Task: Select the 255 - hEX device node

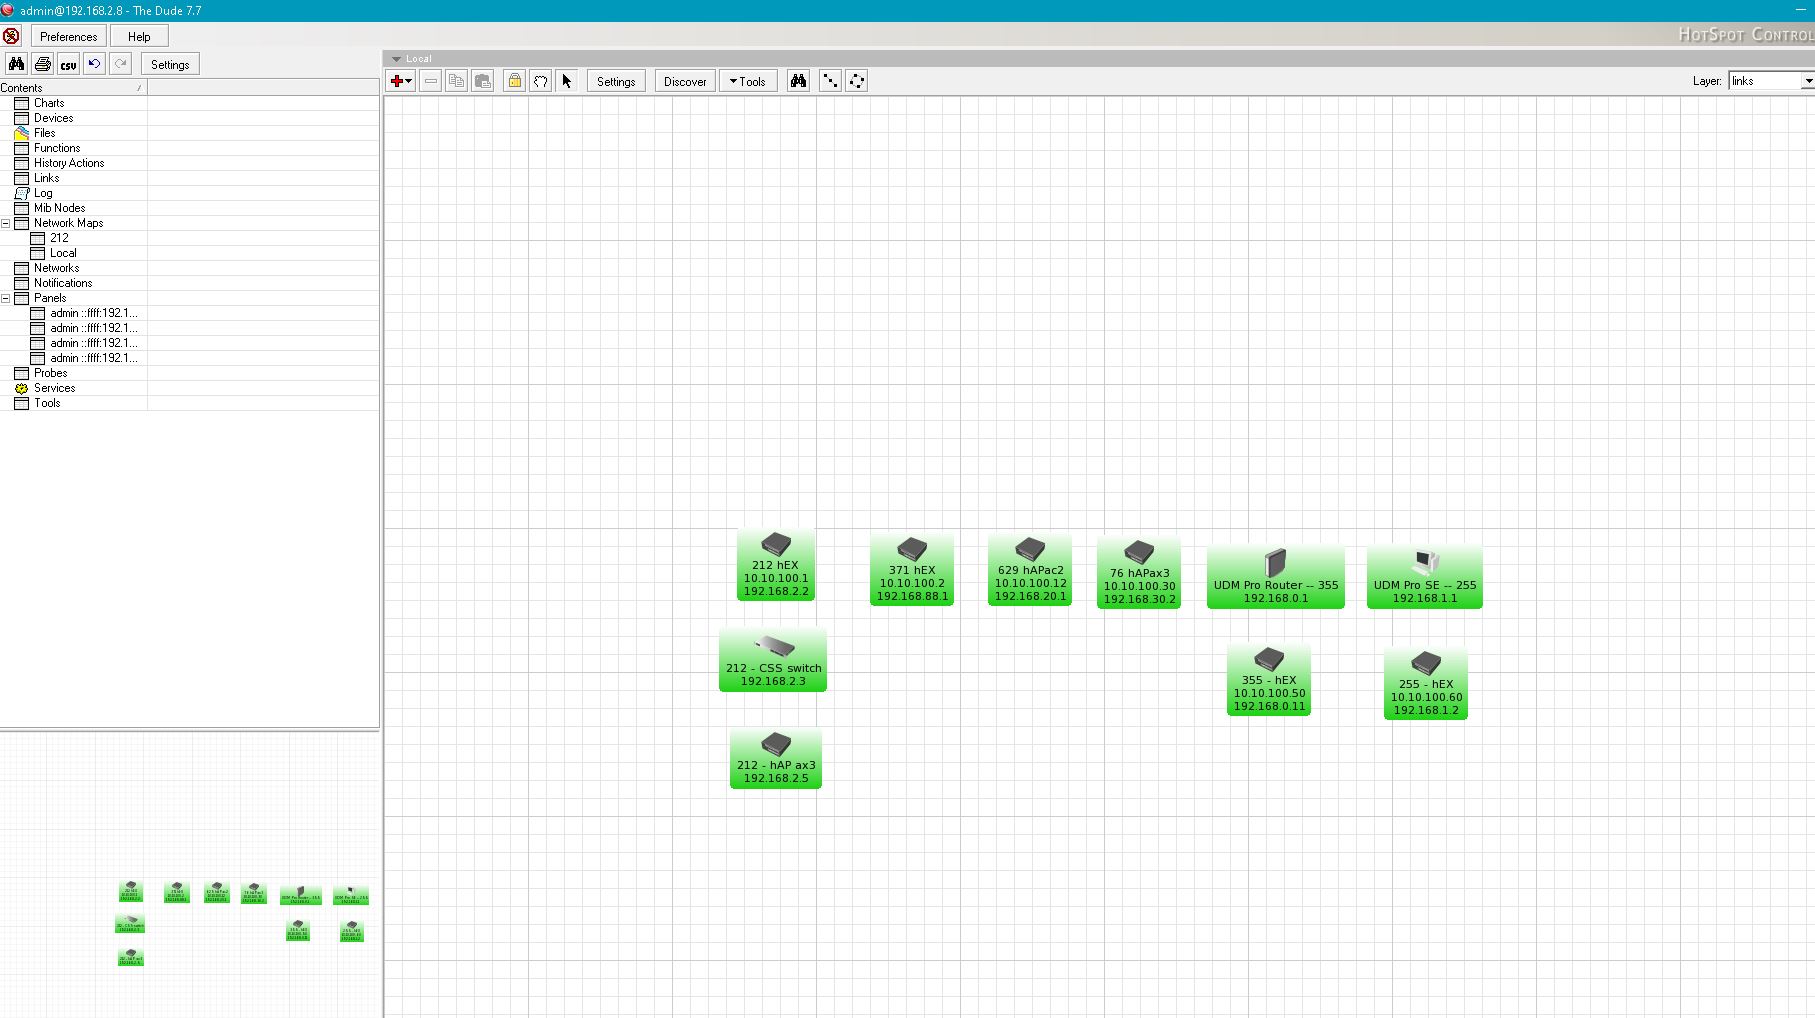Action: (x=1426, y=684)
